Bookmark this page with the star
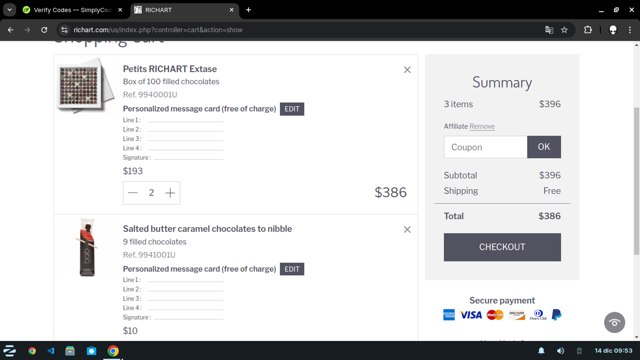This screenshot has height=360, width=640. point(564,30)
